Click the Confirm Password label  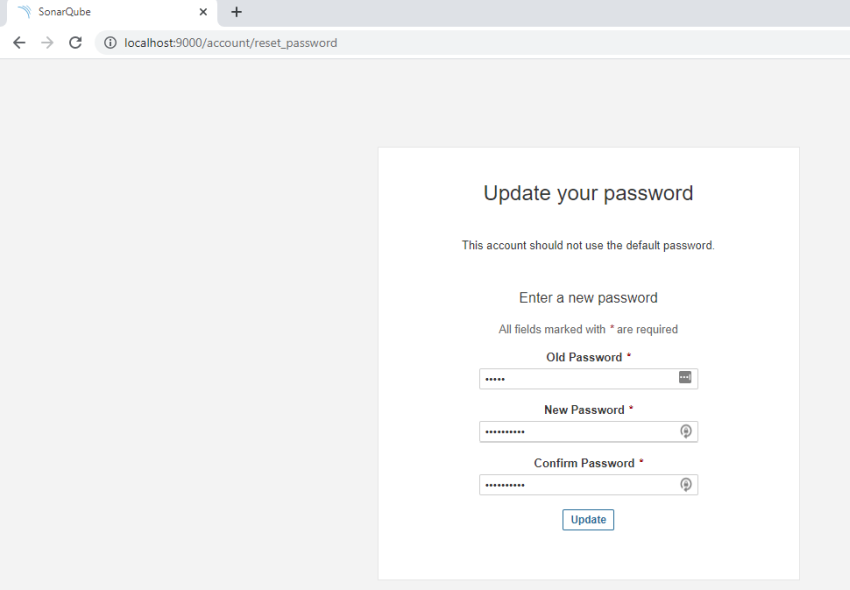[583, 462]
